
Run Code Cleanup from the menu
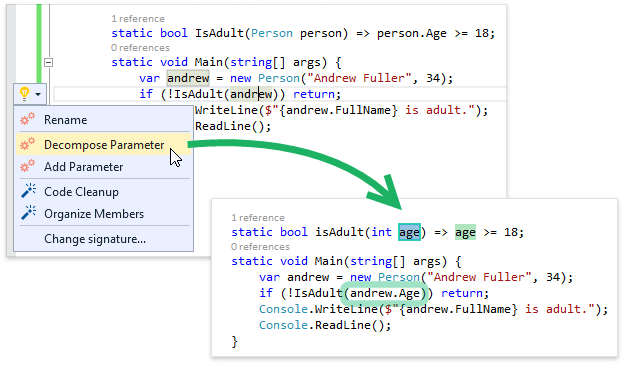pos(103,192)
